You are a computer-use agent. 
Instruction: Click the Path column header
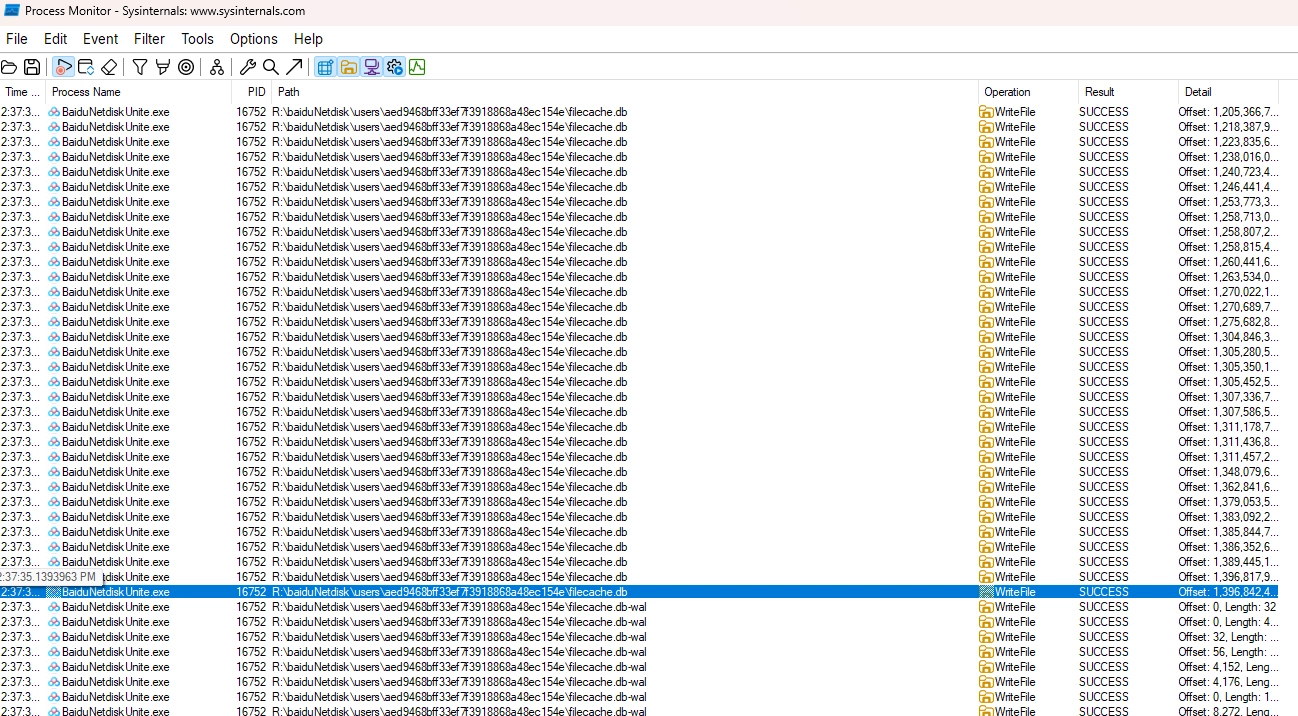625,92
